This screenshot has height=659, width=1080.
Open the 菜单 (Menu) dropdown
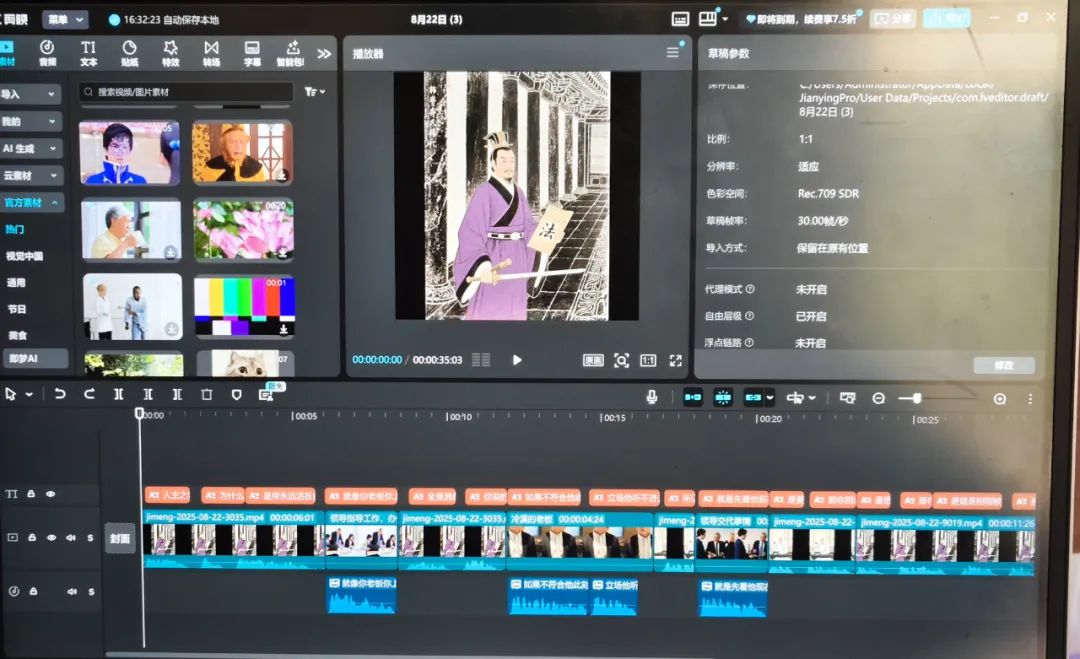[65, 20]
